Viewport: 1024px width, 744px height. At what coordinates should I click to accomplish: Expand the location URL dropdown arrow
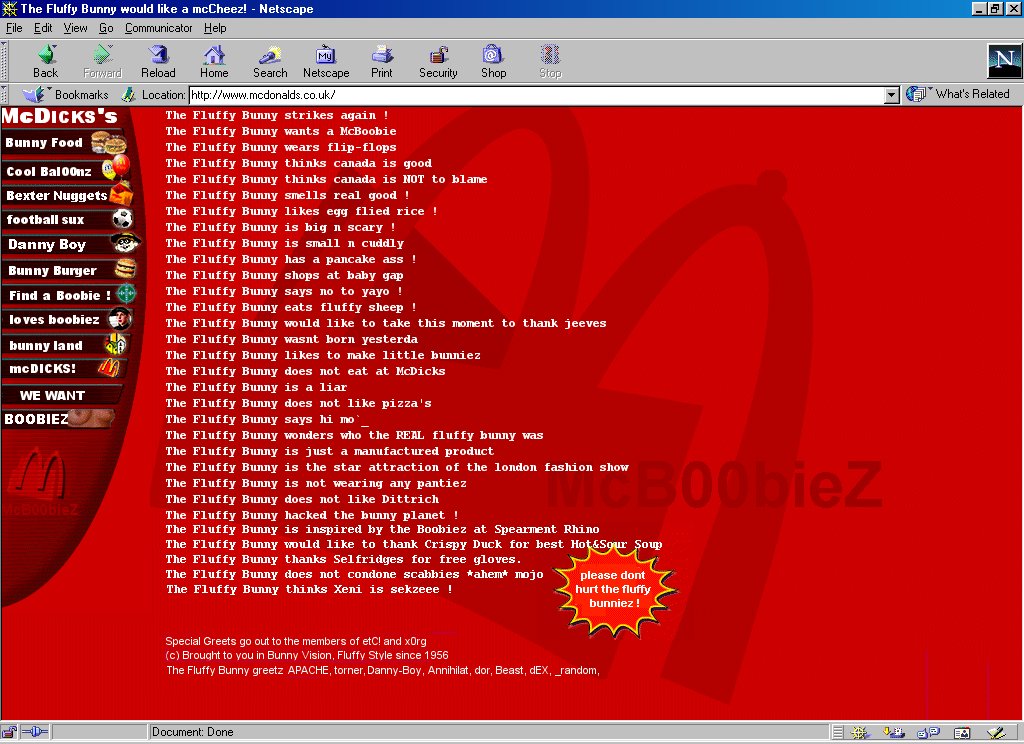coord(891,95)
